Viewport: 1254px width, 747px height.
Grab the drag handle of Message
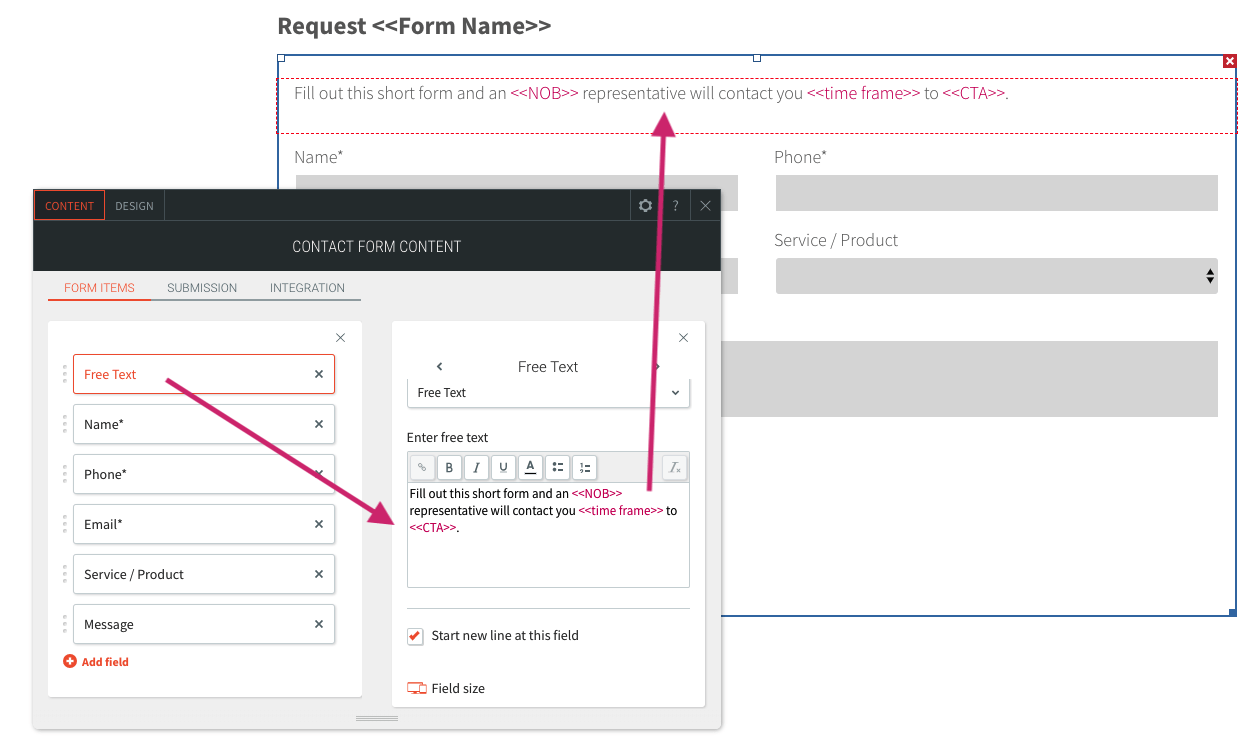point(64,624)
